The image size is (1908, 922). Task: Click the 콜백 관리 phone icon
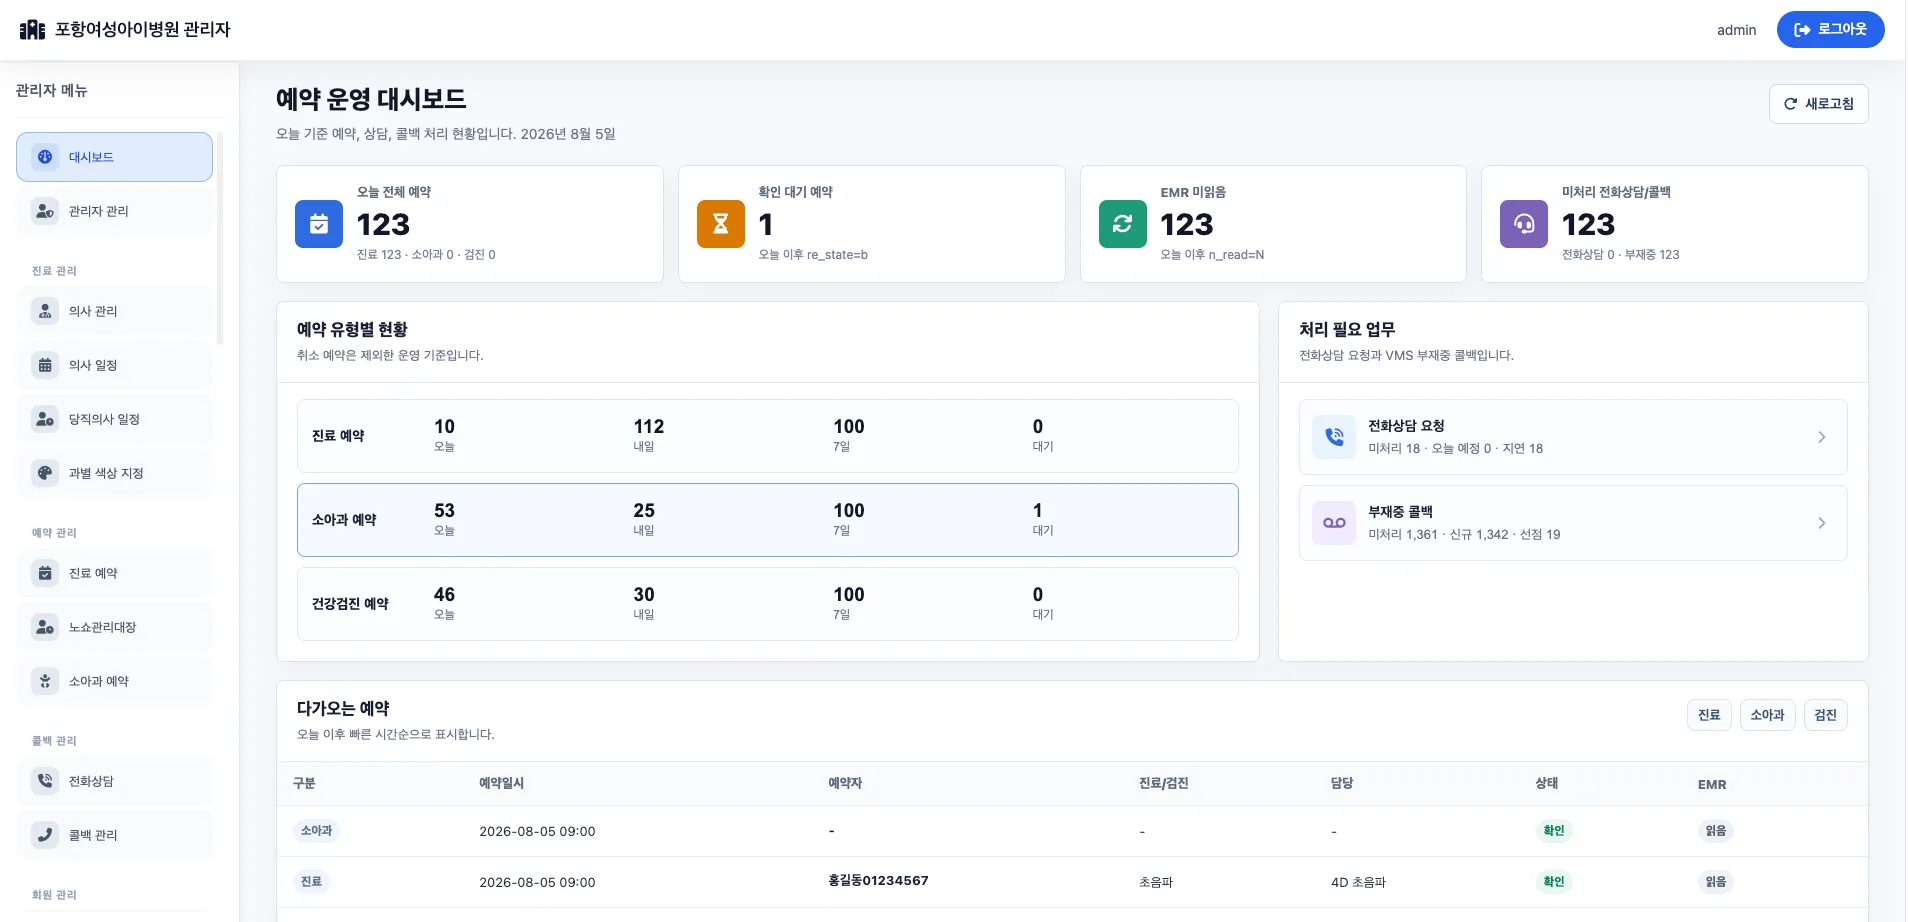click(x=45, y=835)
